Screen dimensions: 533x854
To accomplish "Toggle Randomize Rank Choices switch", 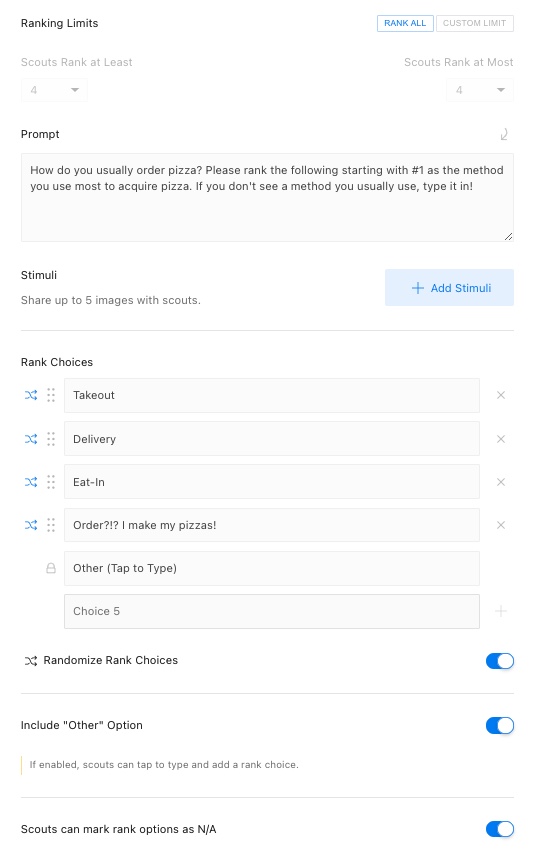I will pyautogui.click(x=500, y=661).
